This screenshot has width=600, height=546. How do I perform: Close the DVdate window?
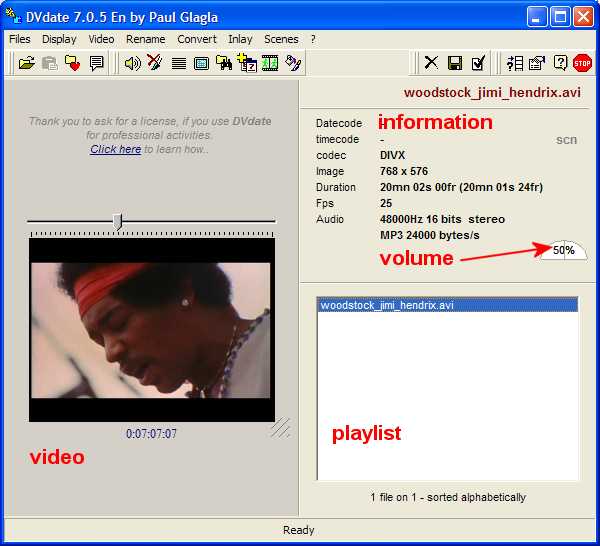(584, 17)
